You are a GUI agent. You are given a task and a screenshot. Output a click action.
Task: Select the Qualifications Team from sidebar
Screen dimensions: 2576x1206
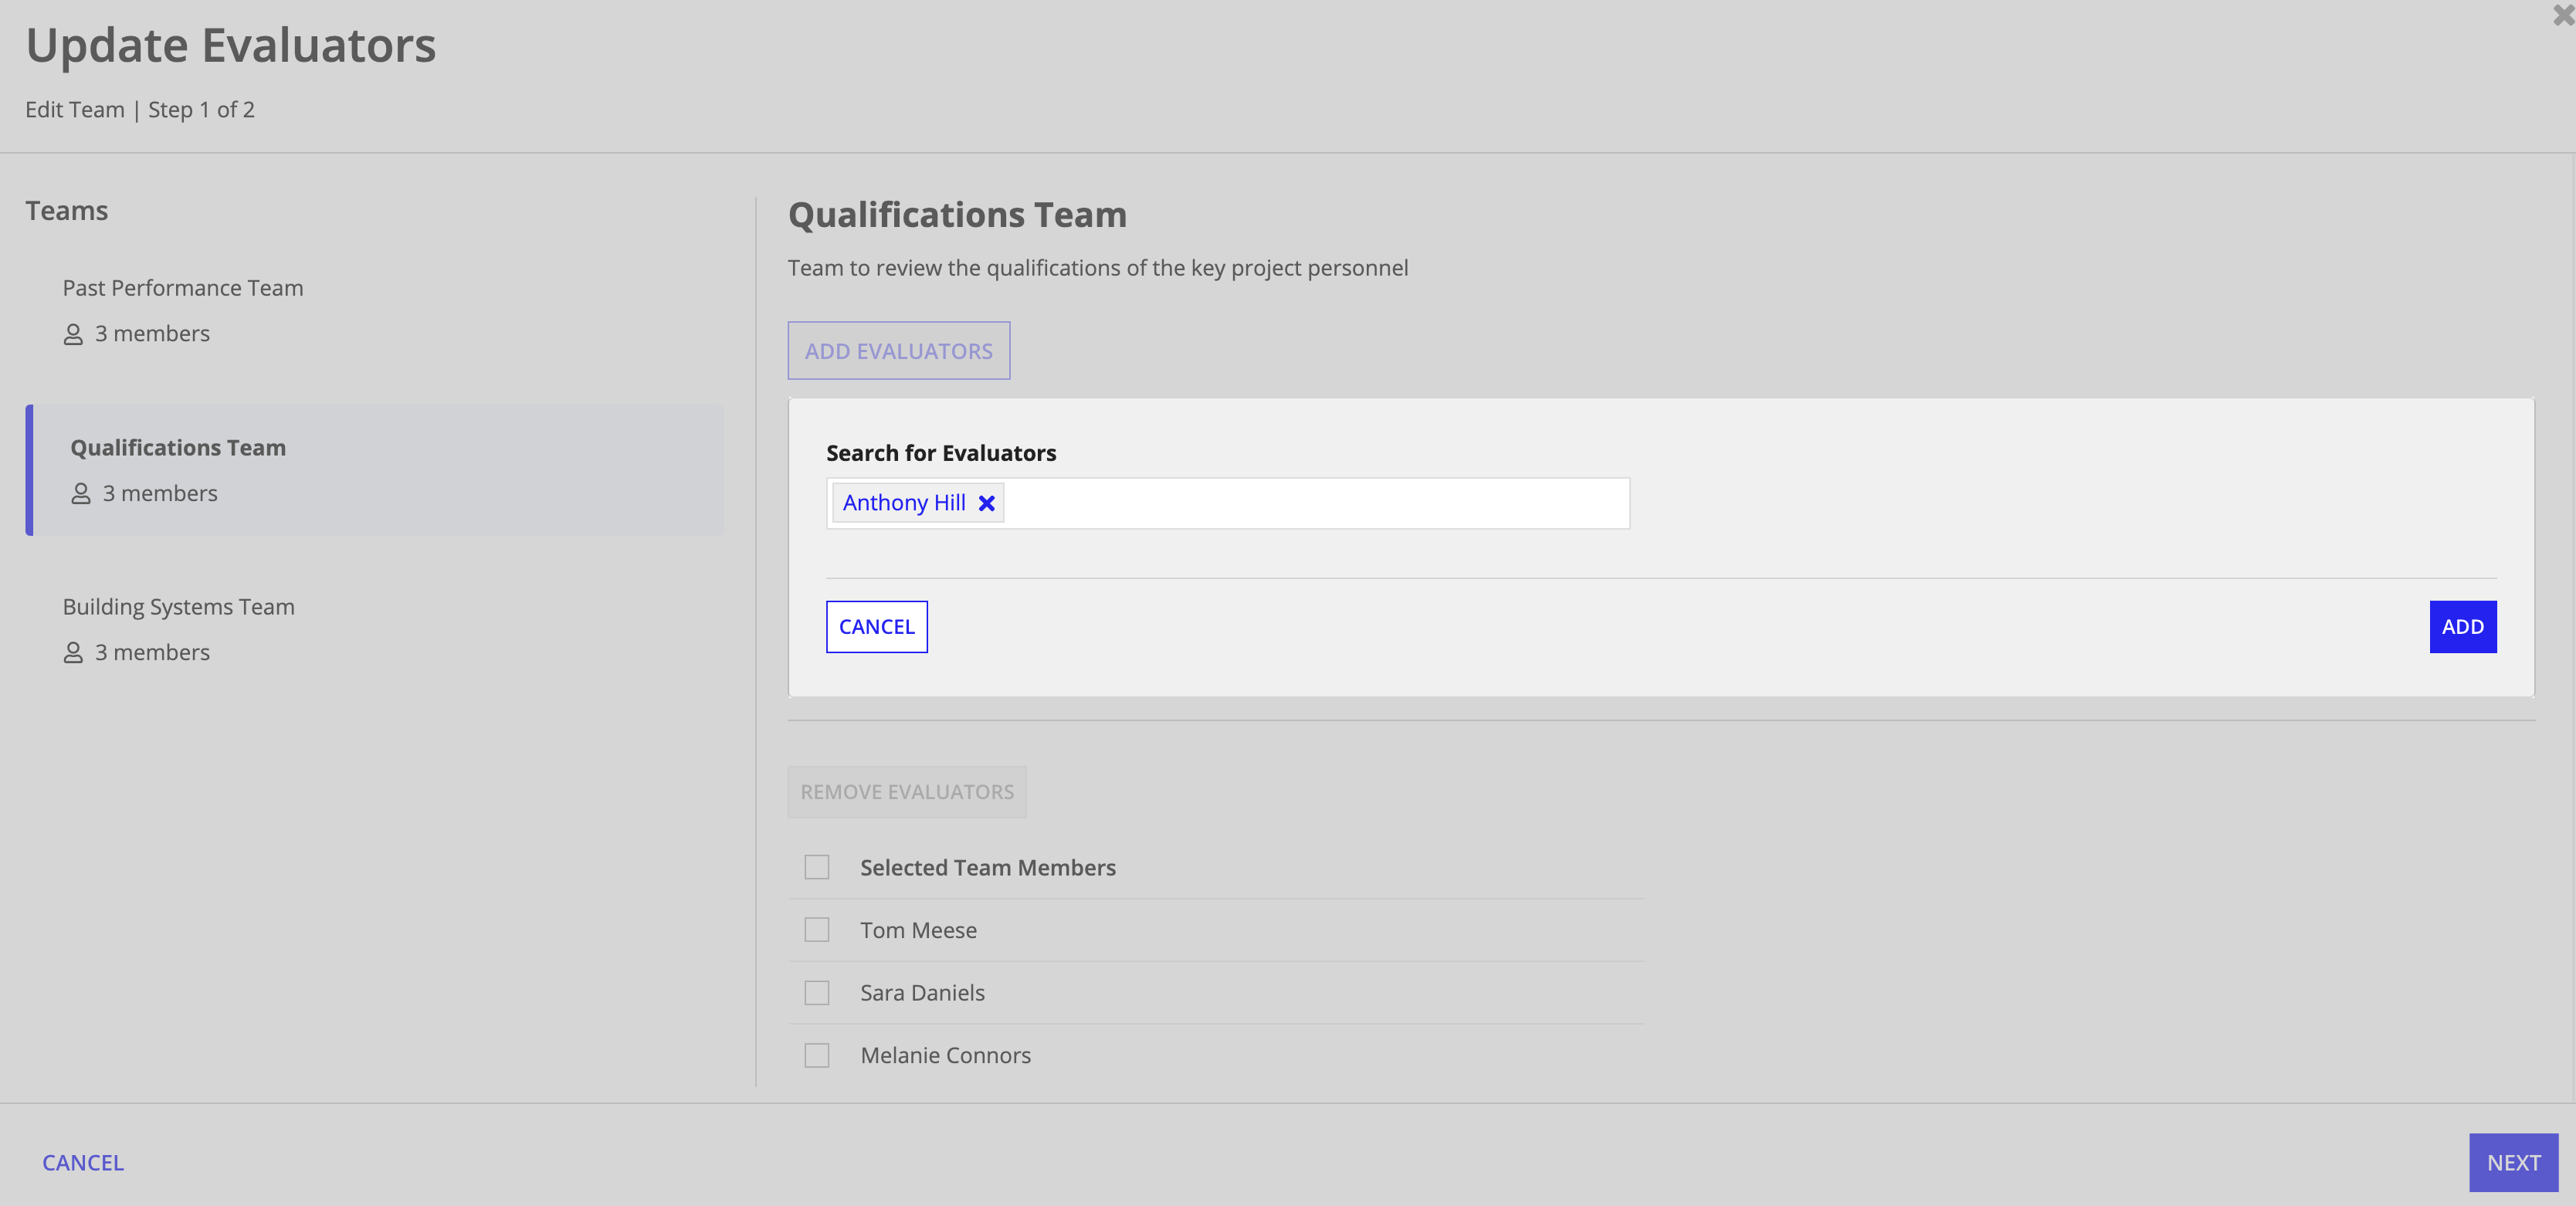point(375,468)
